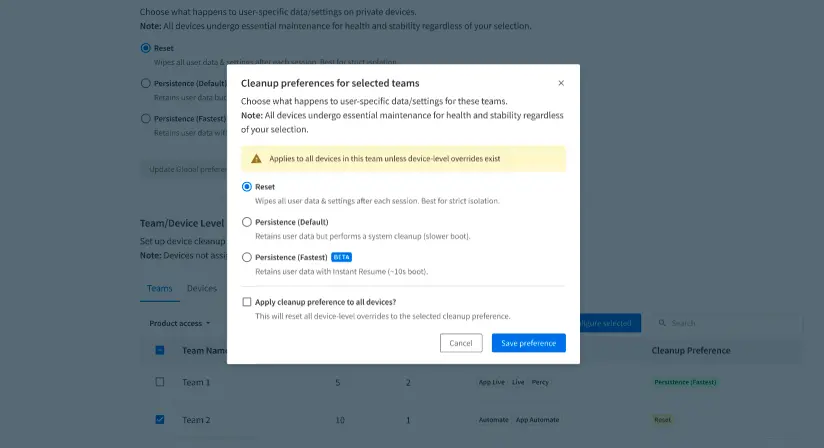Click the yellow warning triangle icon
824x448 pixels.
tap(256, 159)
